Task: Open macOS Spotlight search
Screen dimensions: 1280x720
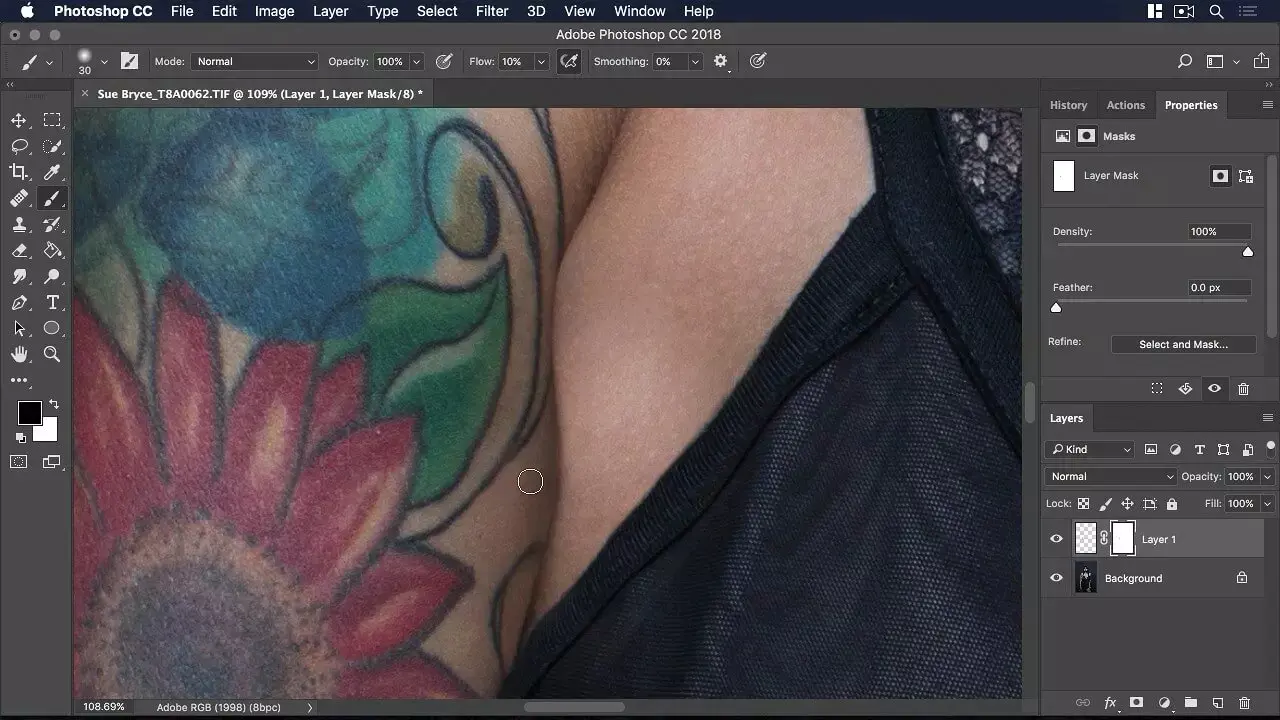Action: coord(1216,11)
